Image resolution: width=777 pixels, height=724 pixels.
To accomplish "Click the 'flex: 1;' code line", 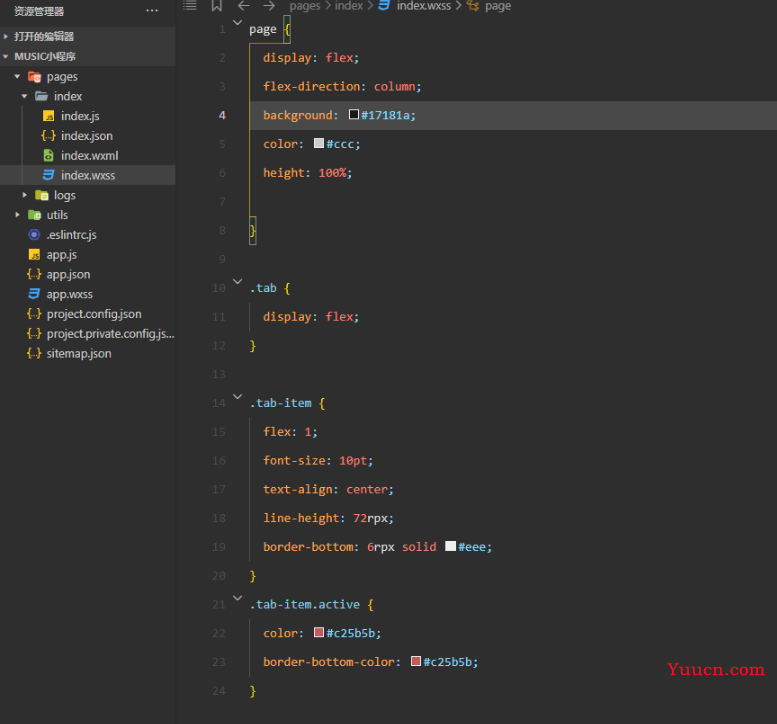I will coord(290,432).
